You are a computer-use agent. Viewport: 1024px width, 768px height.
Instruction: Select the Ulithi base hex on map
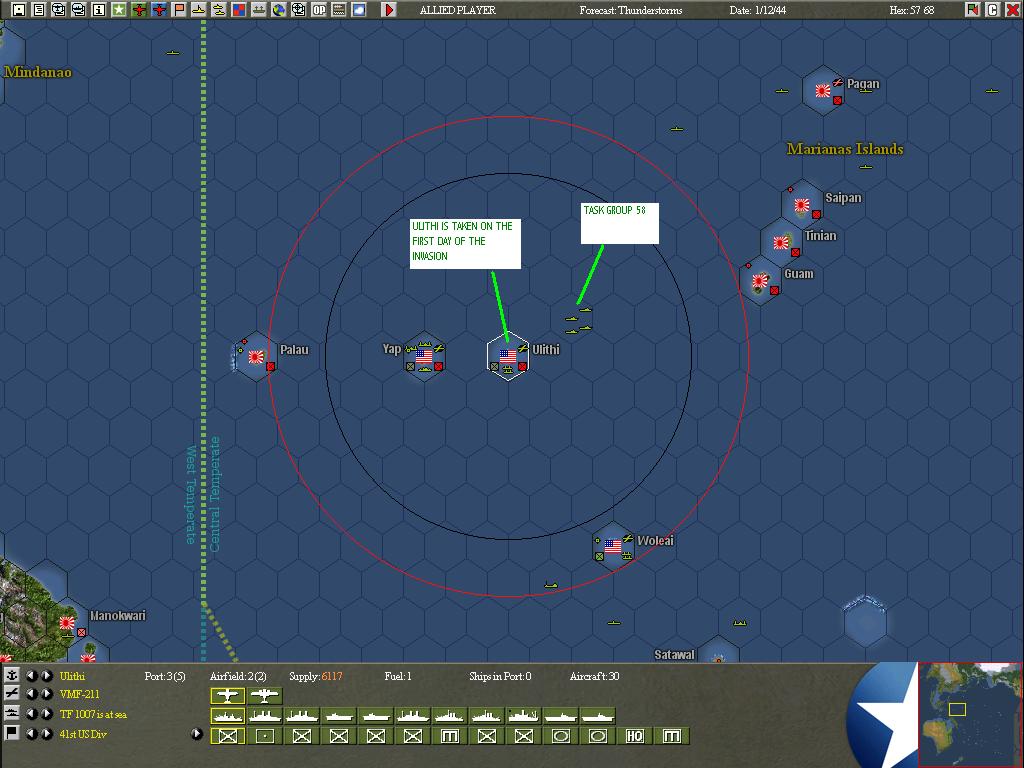tap(508, 357)
